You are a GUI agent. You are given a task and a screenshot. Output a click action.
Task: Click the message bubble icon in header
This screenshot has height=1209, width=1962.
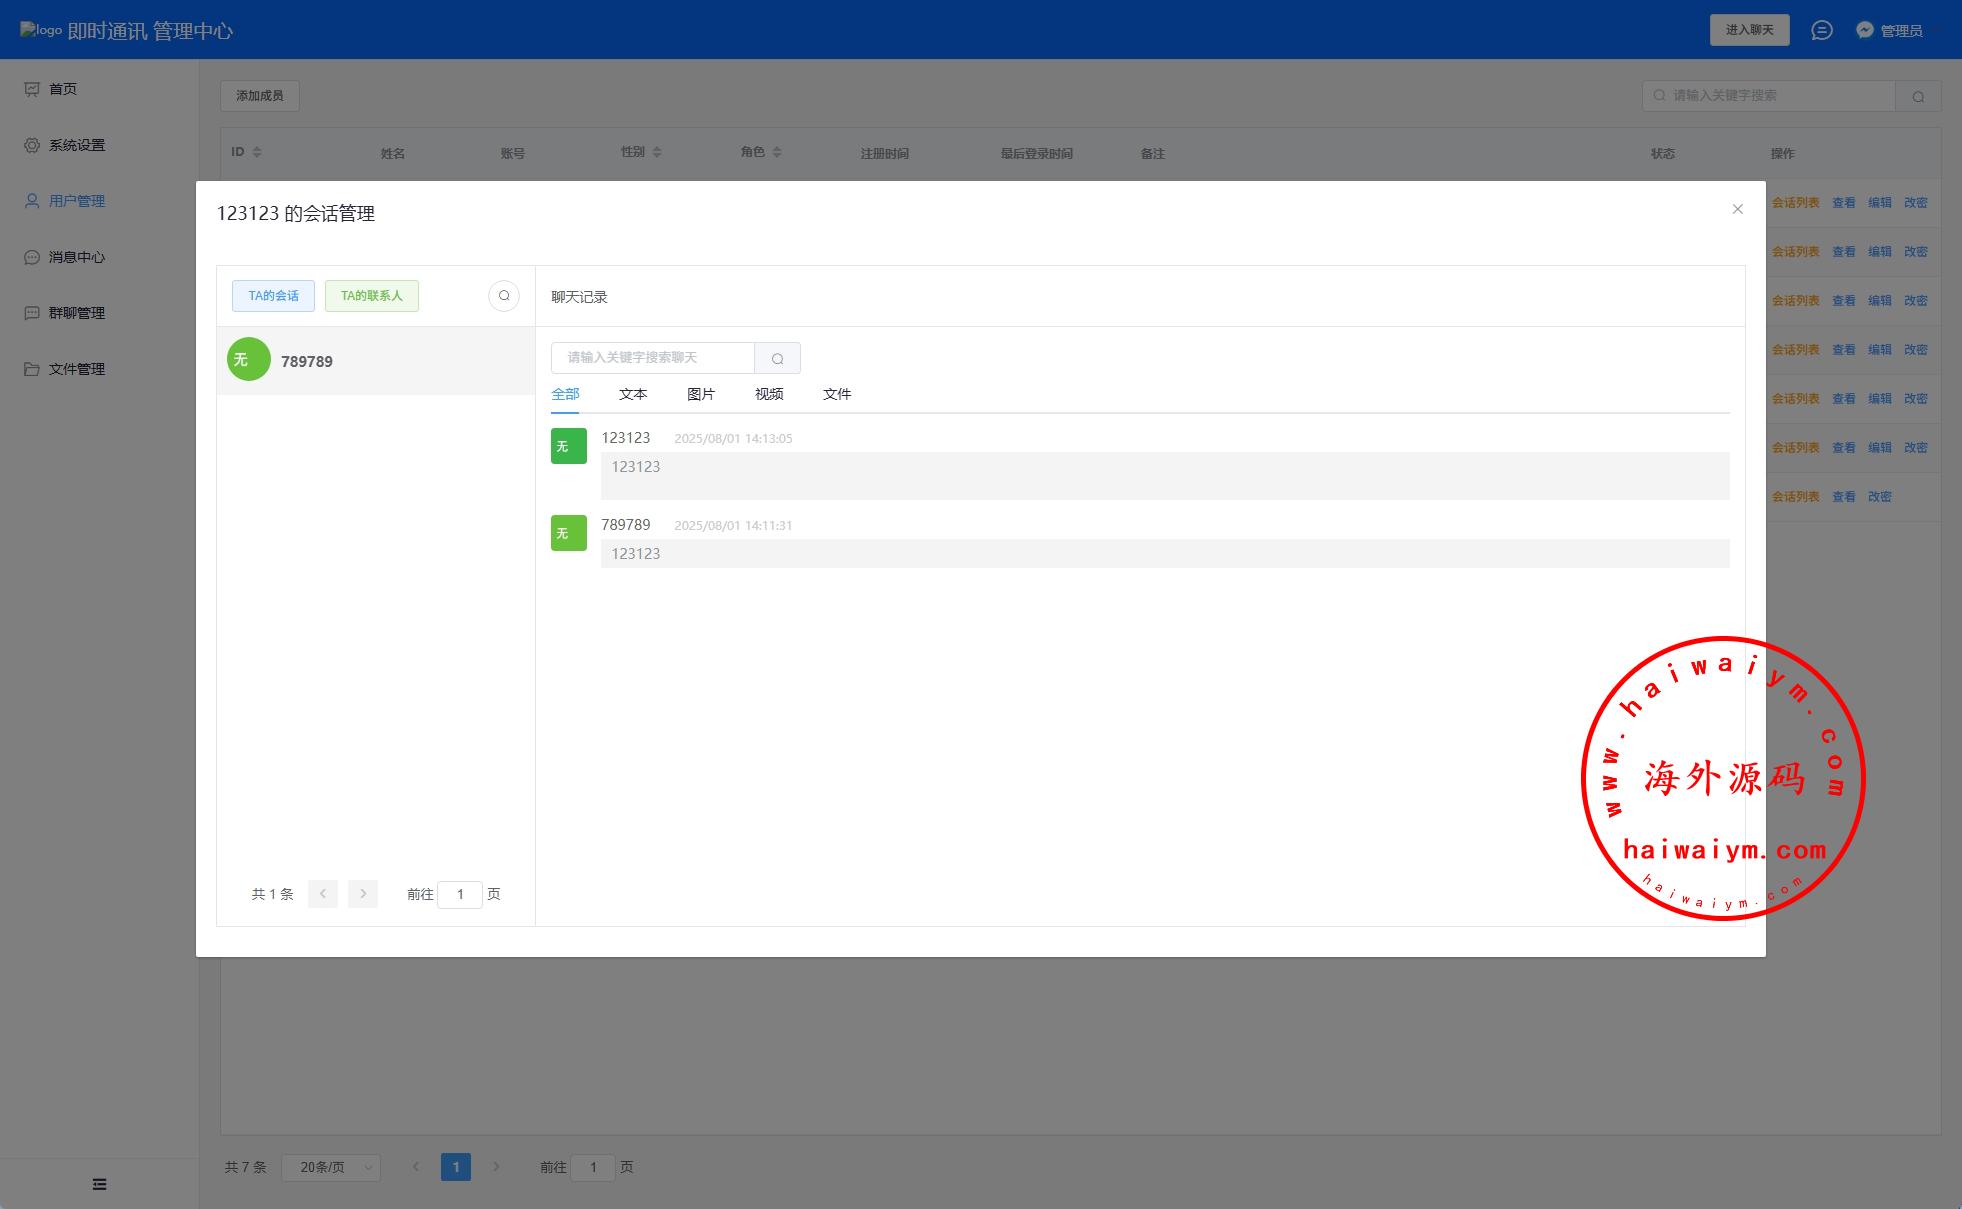tap(1821, 30)
